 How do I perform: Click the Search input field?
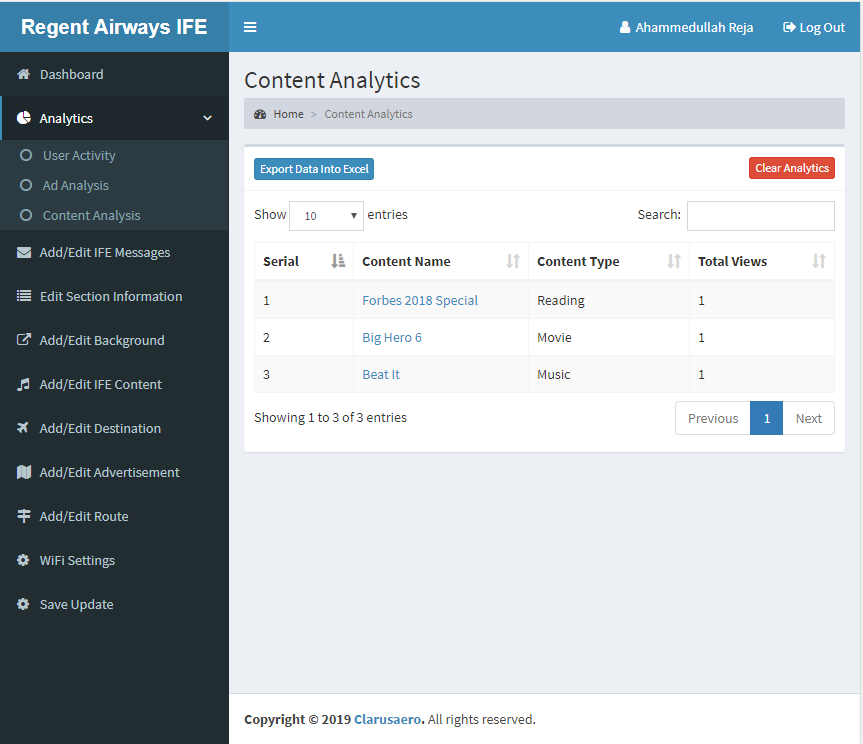coord(760,215)
